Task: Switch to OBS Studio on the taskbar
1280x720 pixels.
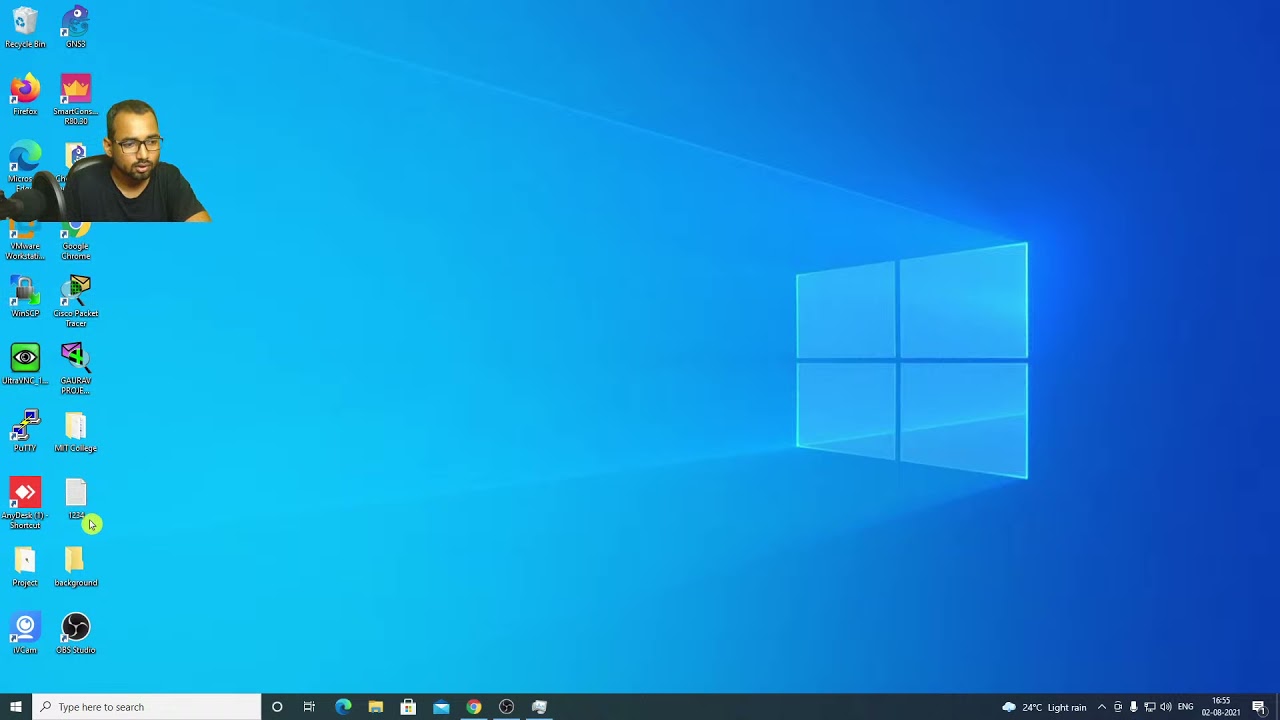Action: coord(507,707)
